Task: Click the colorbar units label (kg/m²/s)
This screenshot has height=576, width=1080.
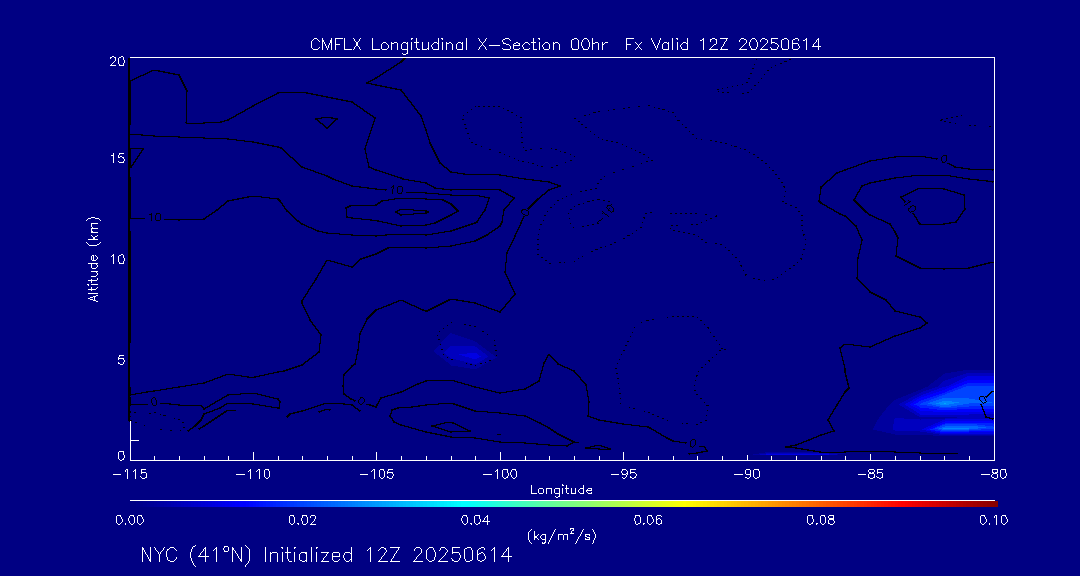Action: [561, 536]
